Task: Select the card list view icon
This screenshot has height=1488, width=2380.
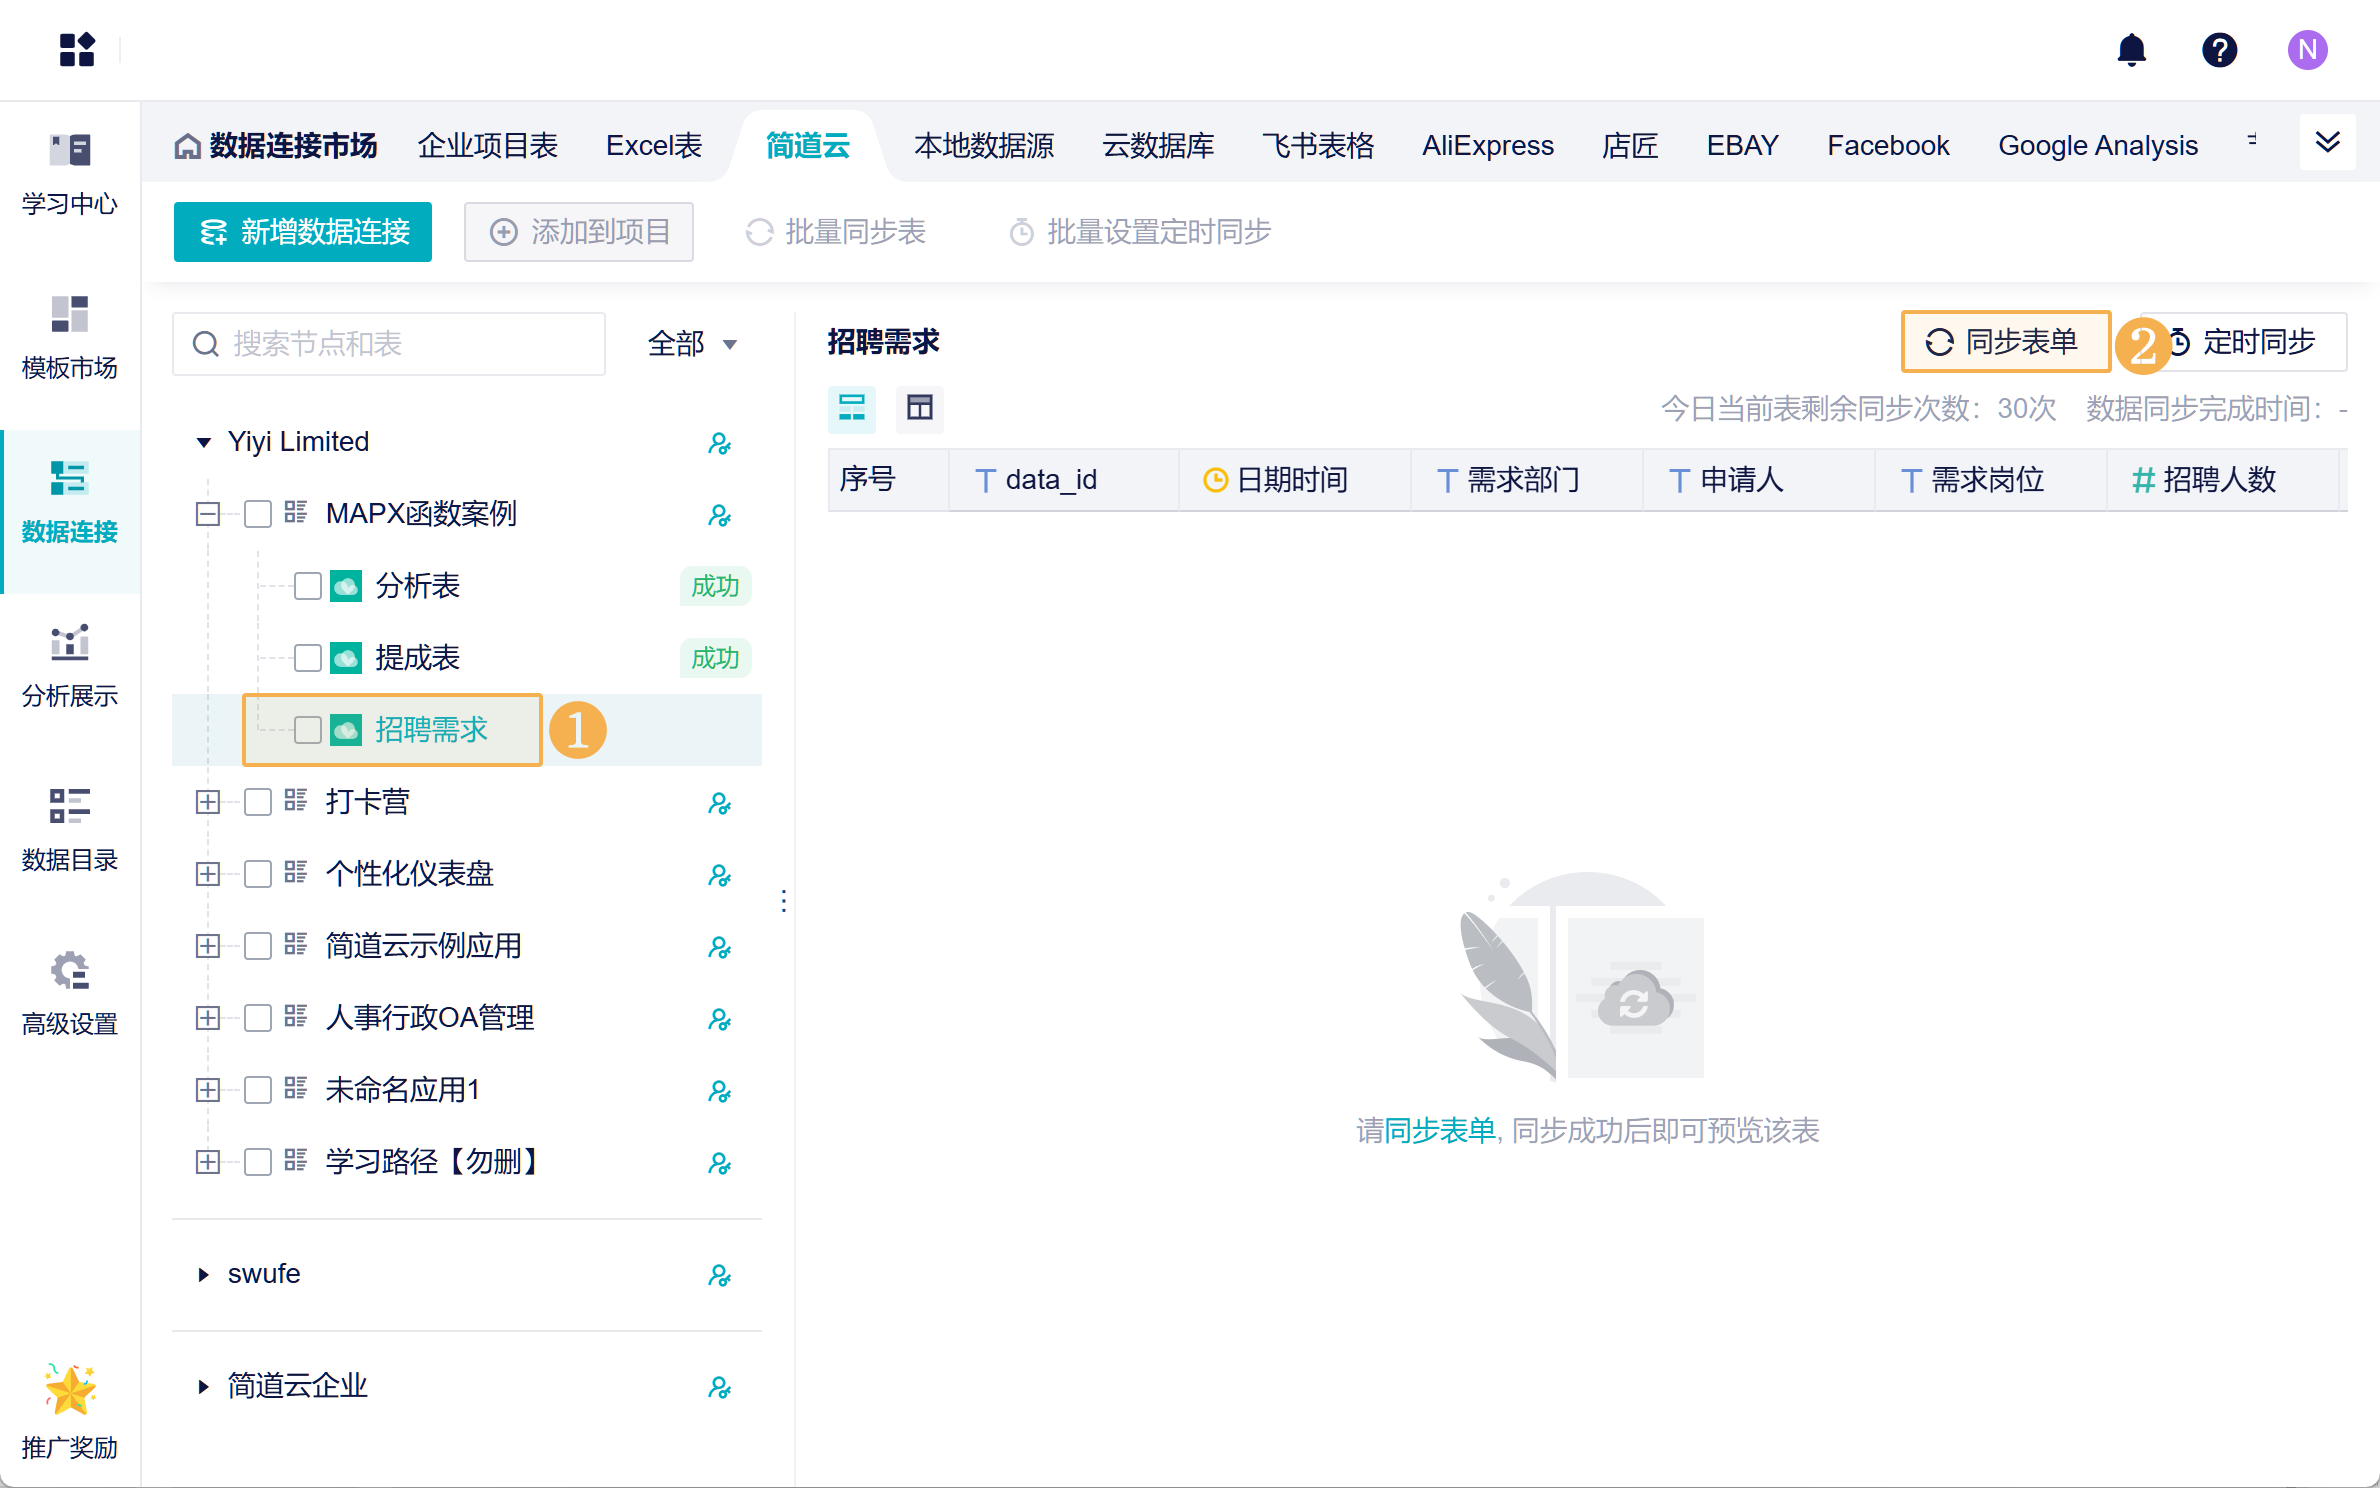Action: coord(852,408)
